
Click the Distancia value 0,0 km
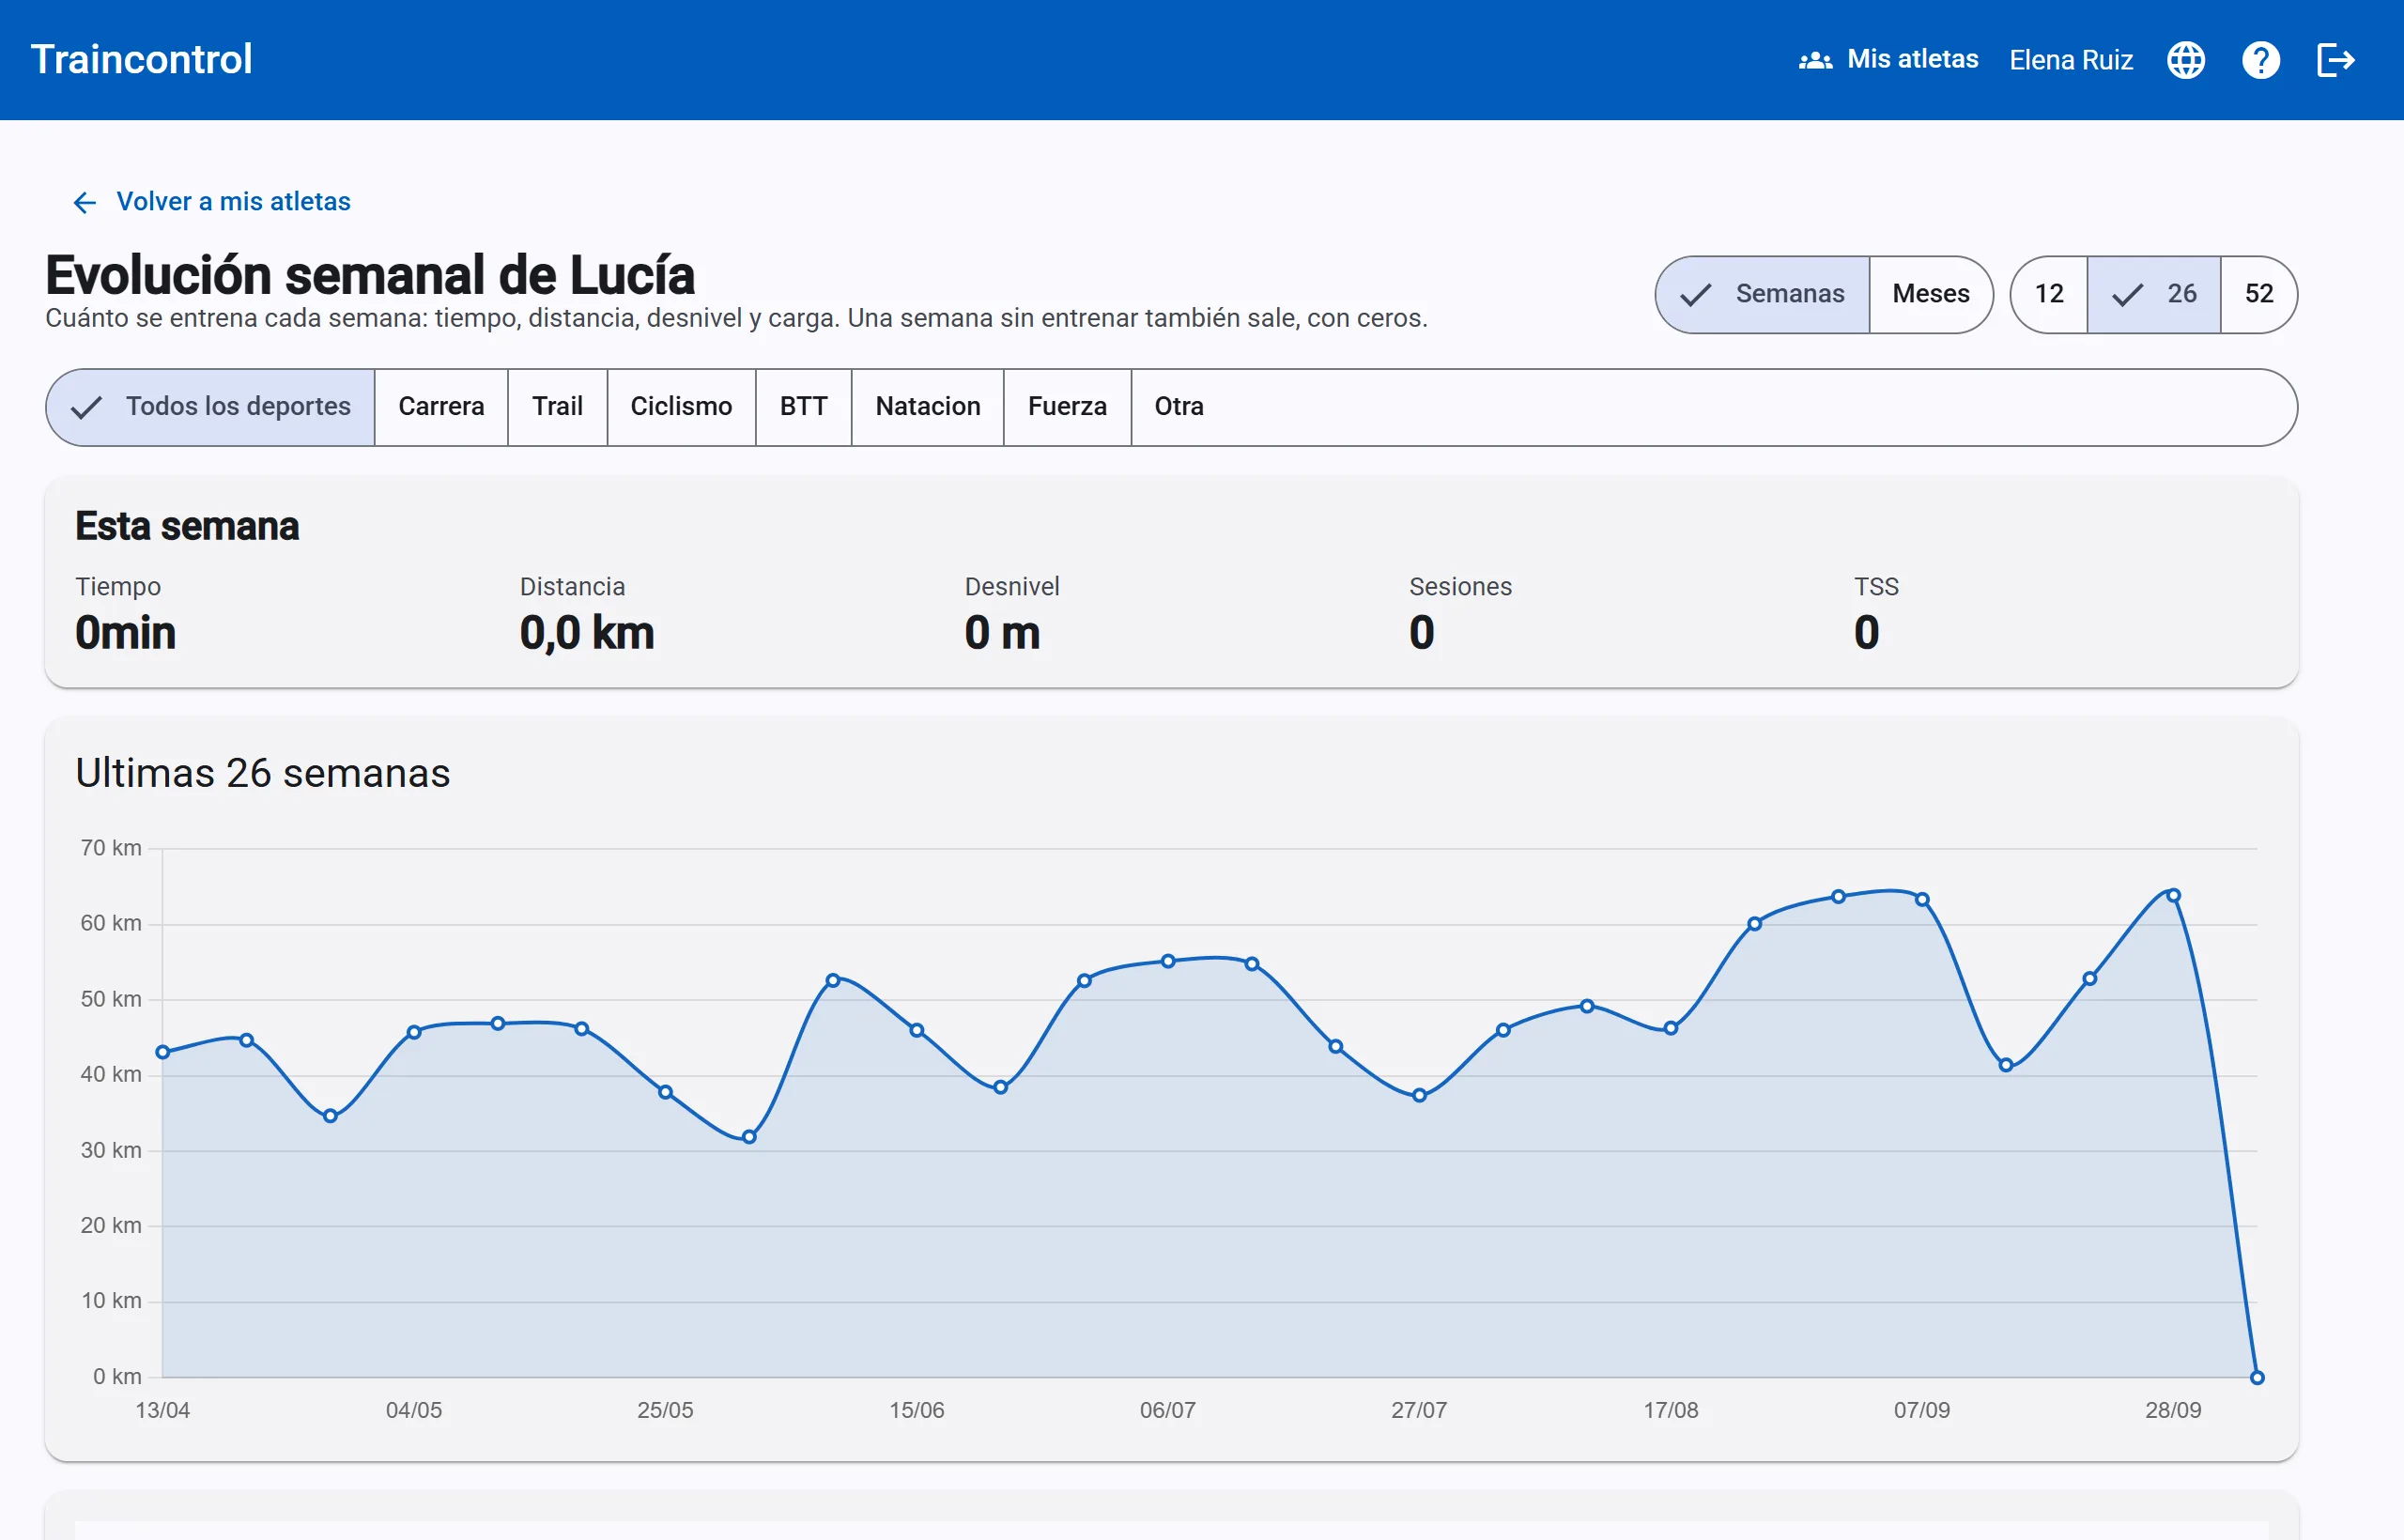tap(587, 633)
